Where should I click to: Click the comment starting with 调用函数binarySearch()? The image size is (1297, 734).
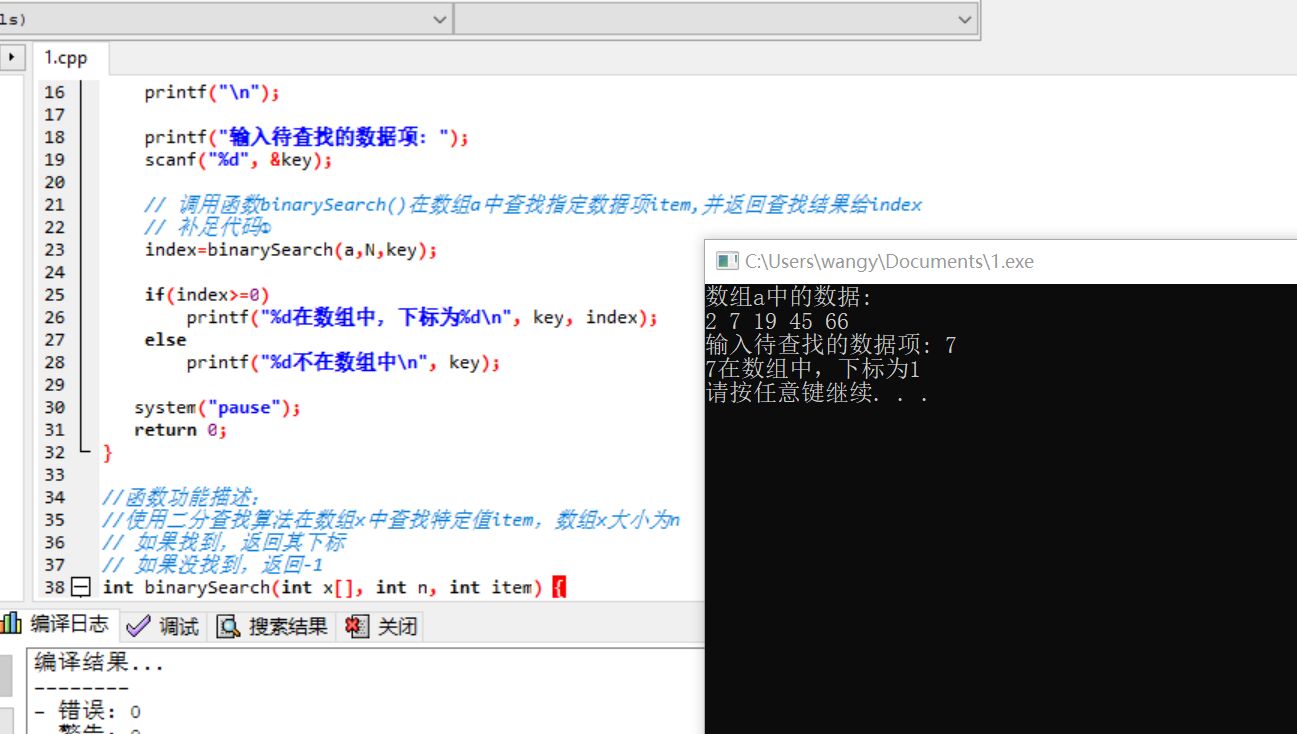coord(533,205)
